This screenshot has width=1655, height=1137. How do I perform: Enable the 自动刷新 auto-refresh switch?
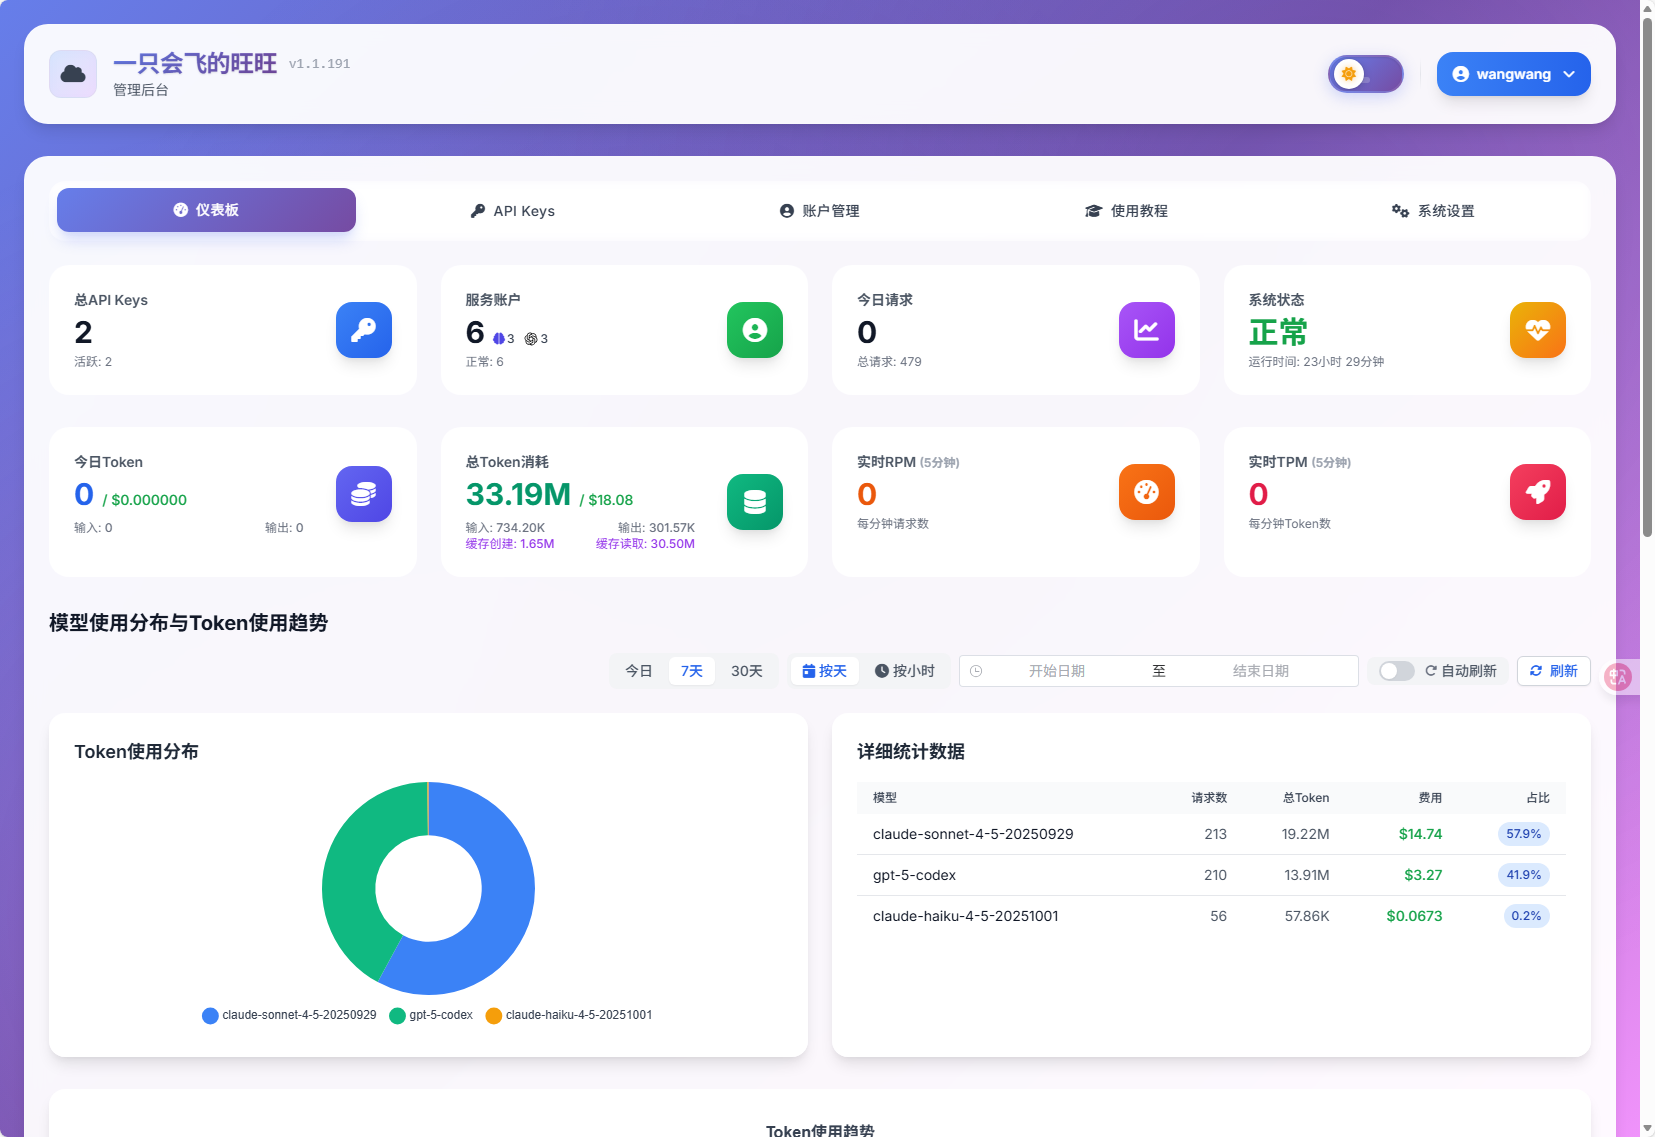1396,671
